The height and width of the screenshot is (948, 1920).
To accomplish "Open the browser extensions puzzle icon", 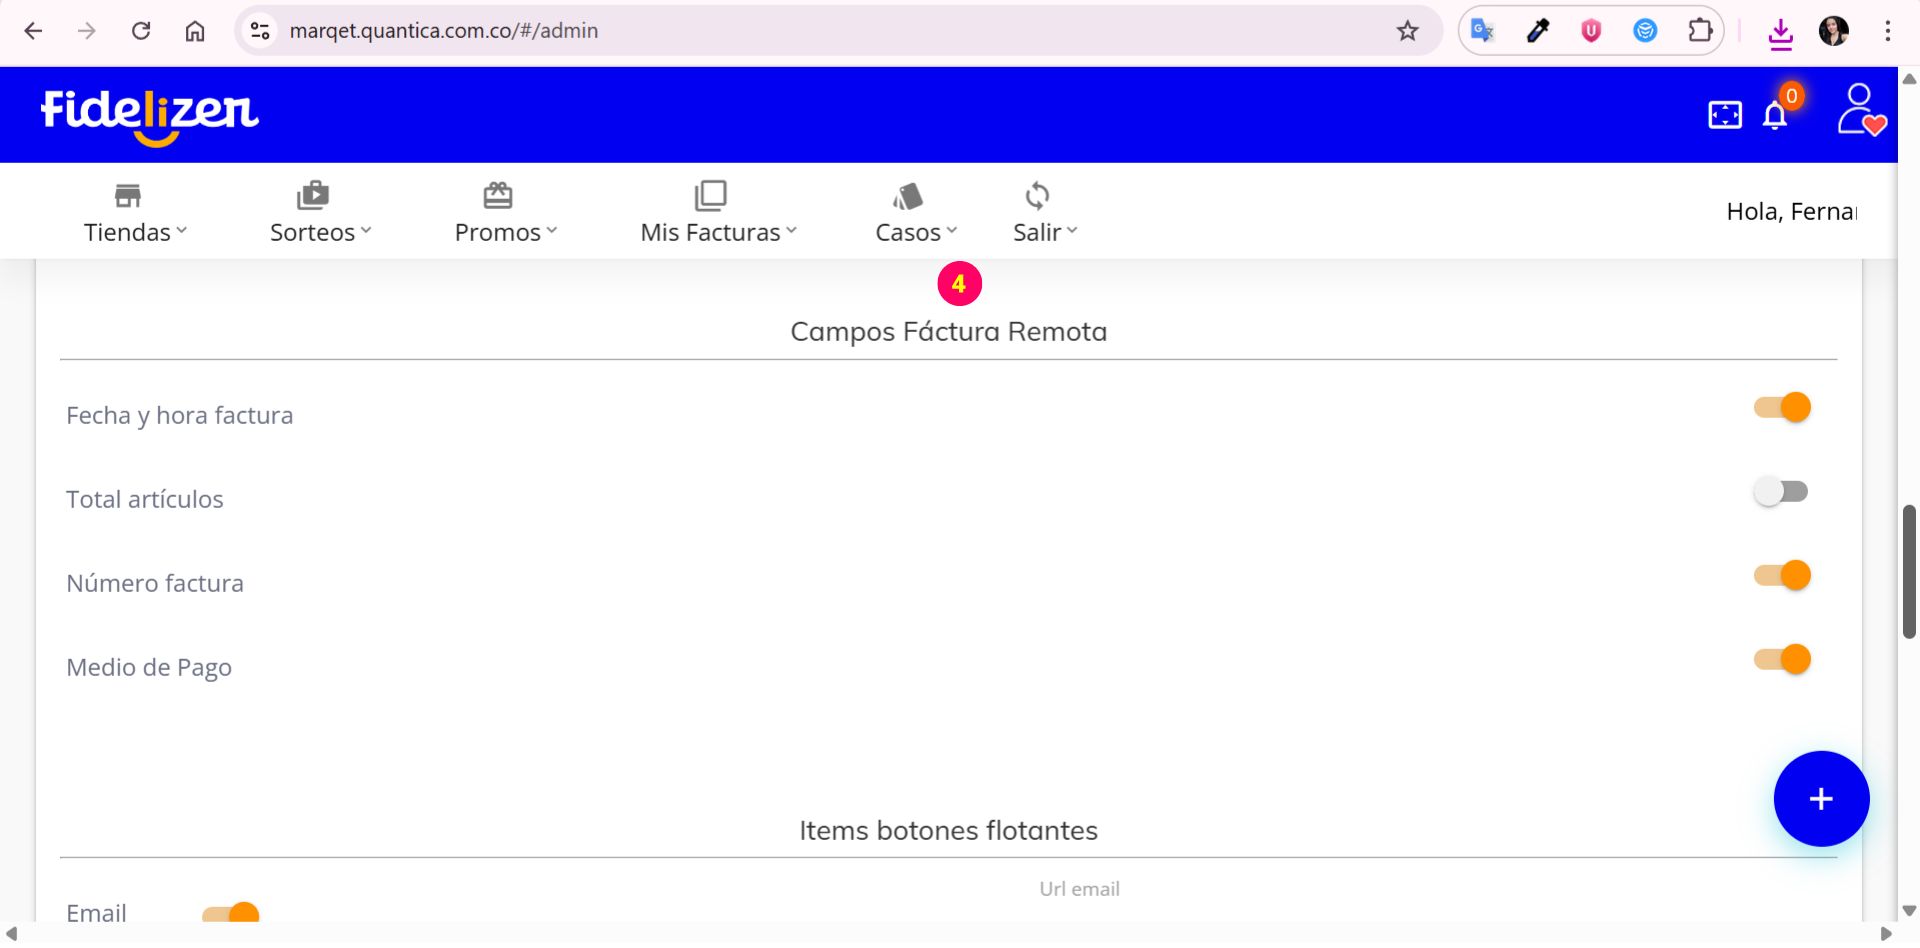I will tap(1700, 31).
